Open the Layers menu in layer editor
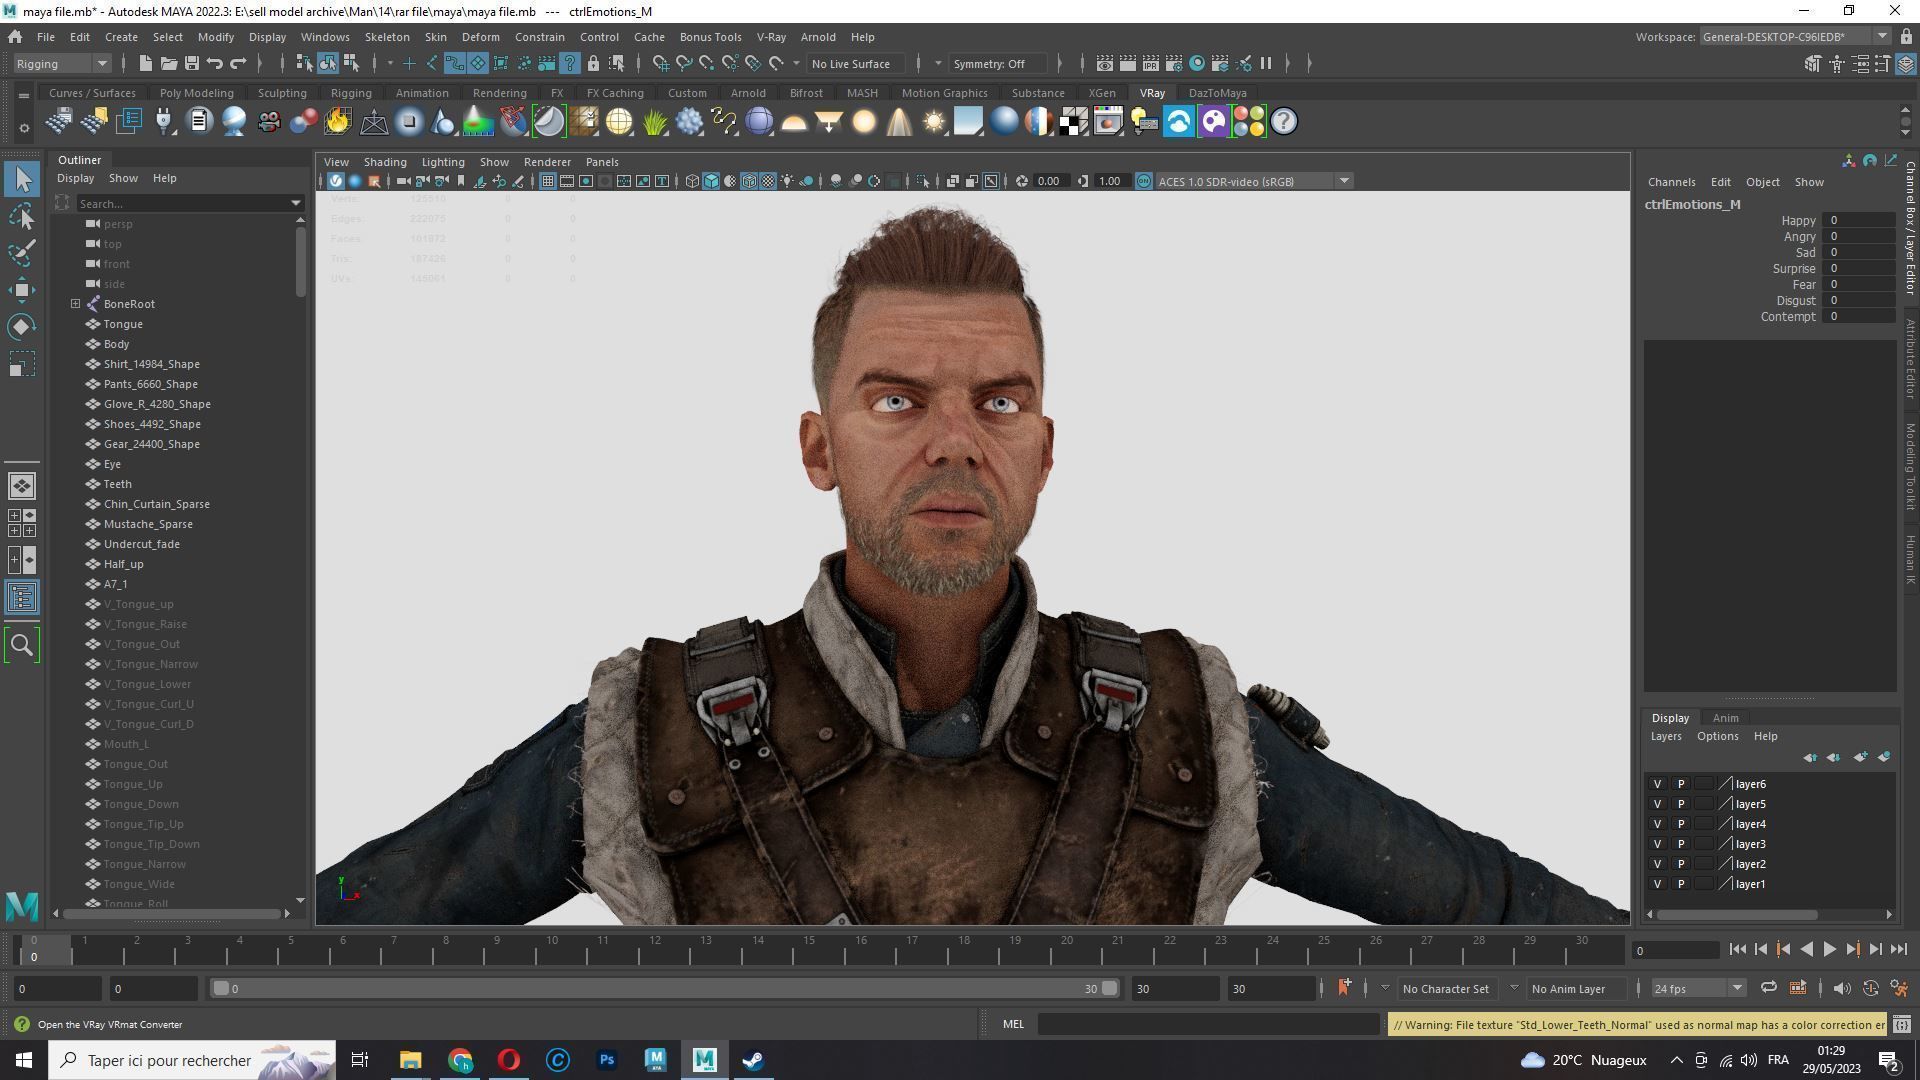This screenshot has height=1080, width=1920. (x=1665, y=736)
